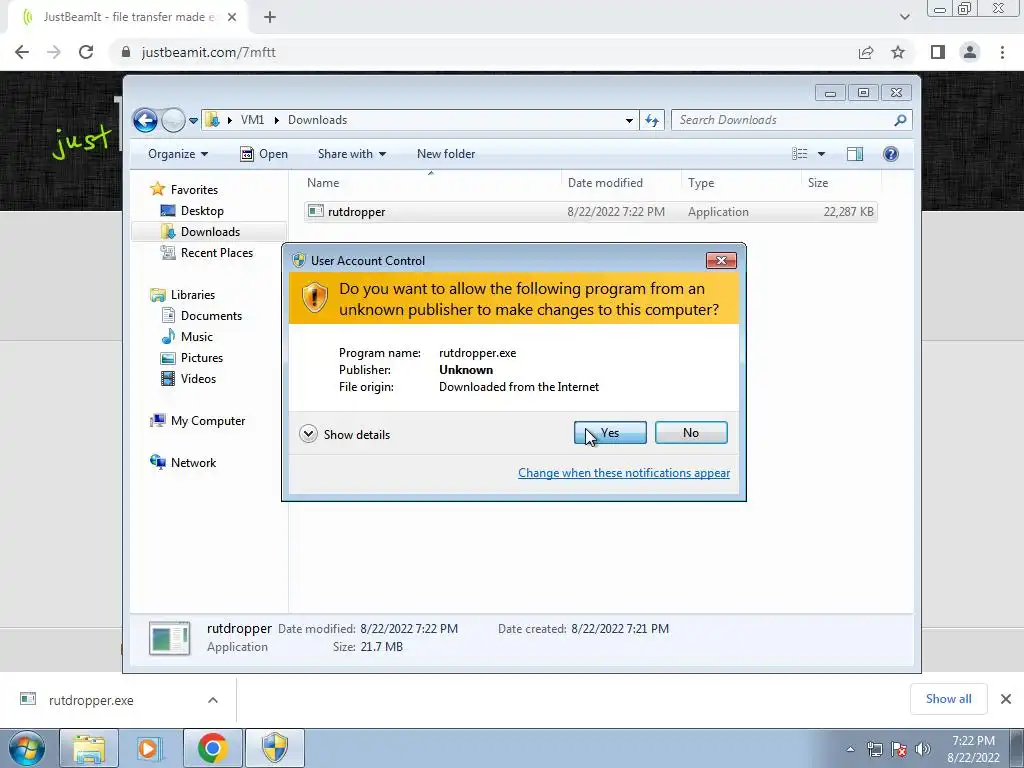The image size is (1024, 768).
Task: Sort by Size column header
Action: [841, 183]
